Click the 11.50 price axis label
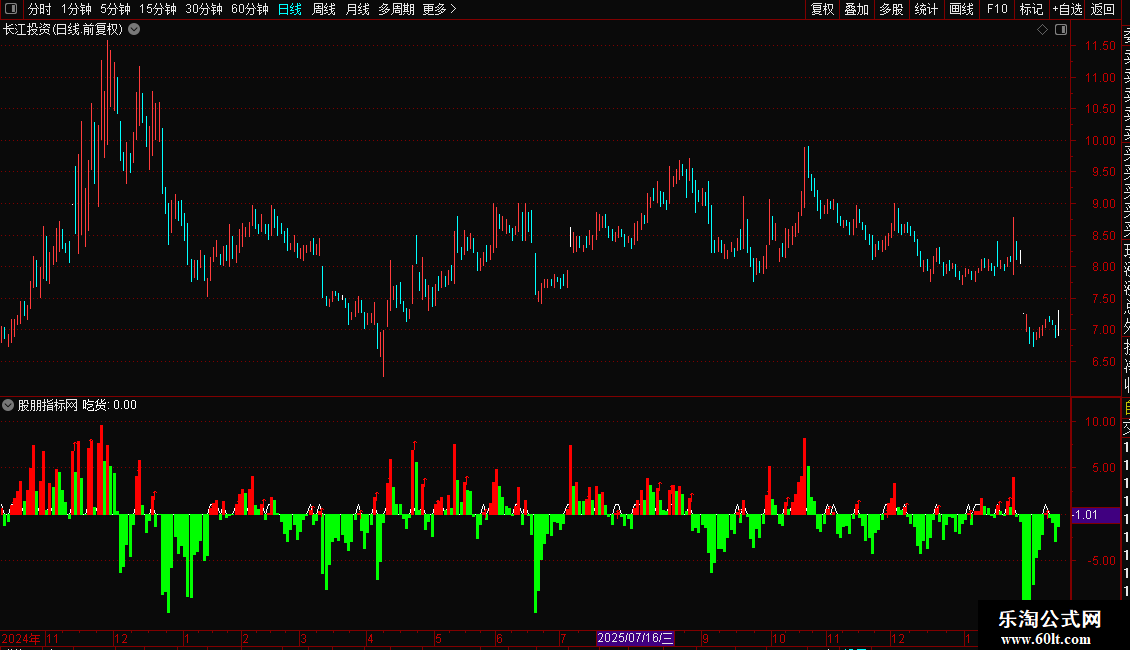The image size is (1130, 650). click(1100, 45)
